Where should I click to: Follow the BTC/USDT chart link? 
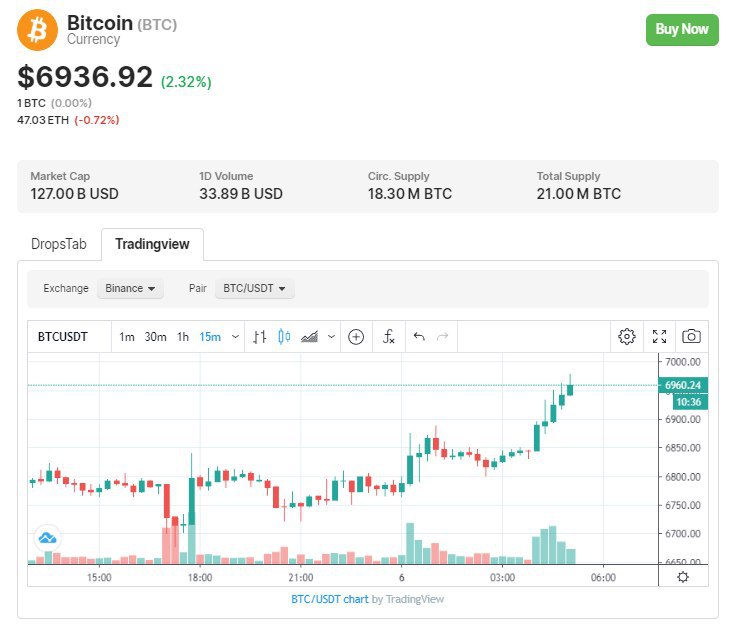(x=330, y=599)
